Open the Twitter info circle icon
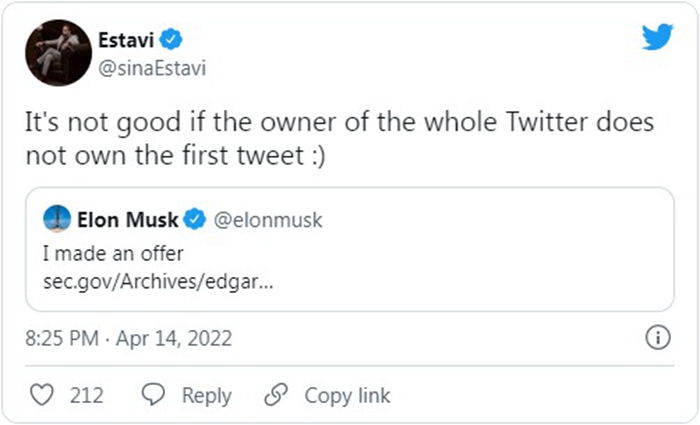Screen dimensions: 700x425 click(658, 338)
